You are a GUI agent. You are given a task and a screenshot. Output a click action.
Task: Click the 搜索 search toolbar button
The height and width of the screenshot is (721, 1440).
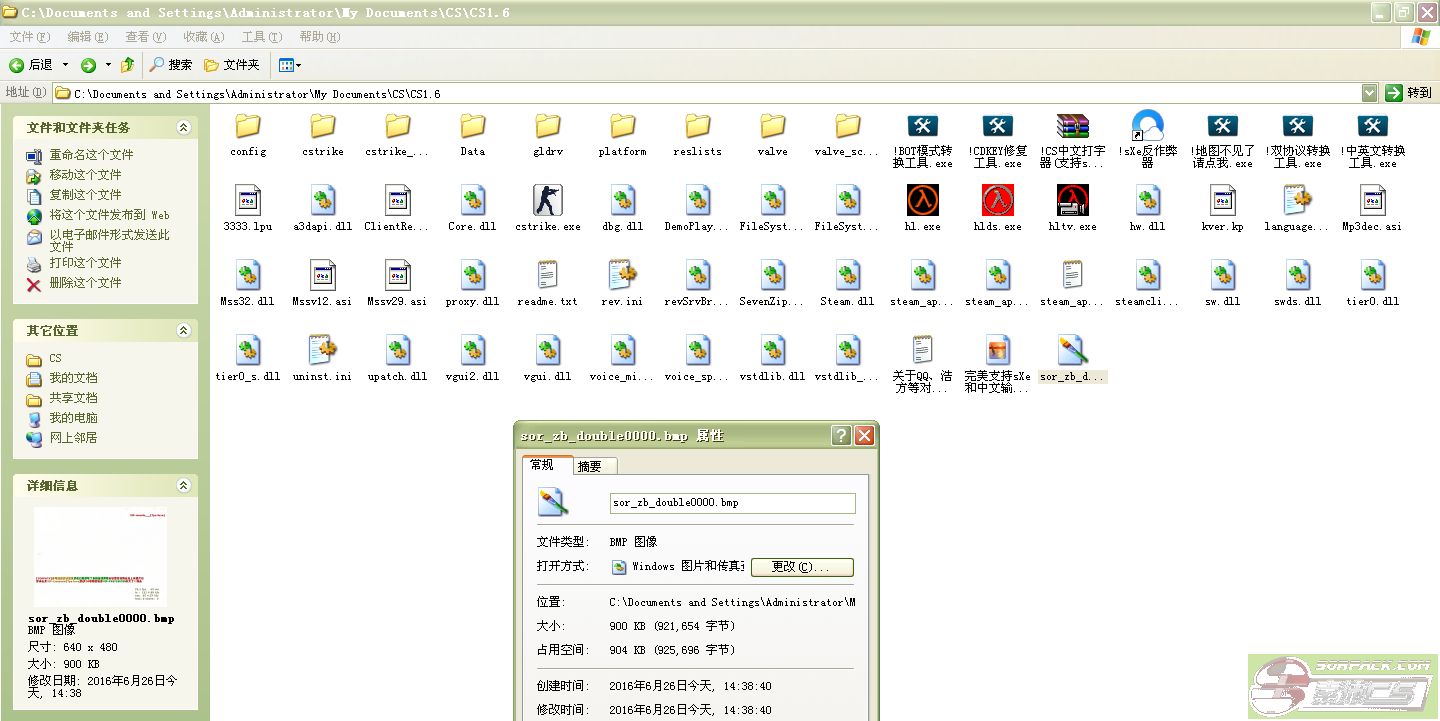(x=171, y=65)
